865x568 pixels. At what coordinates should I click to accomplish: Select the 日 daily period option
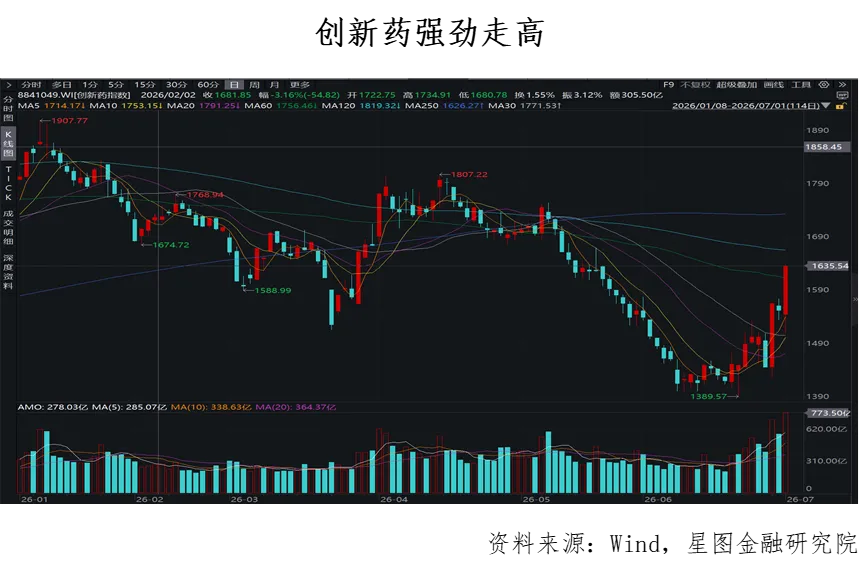[x=234, y=84]
